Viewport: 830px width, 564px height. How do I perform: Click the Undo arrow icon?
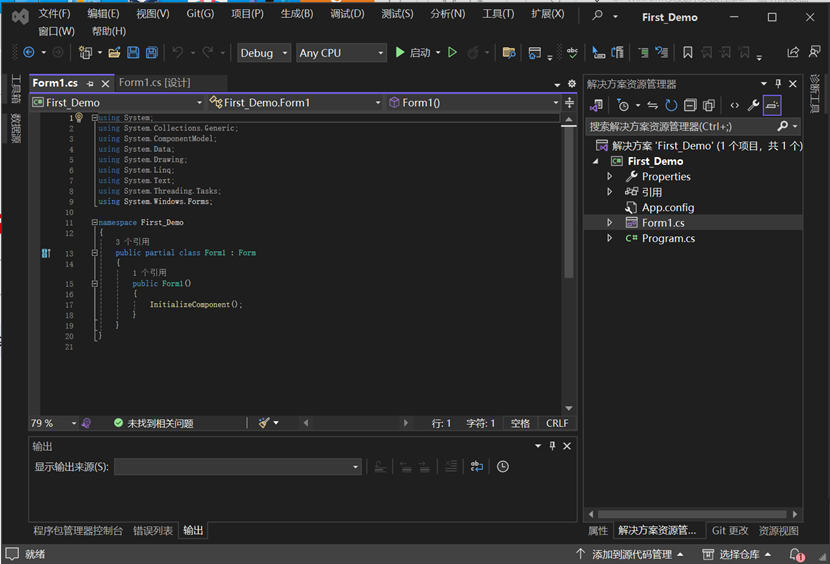178,52
